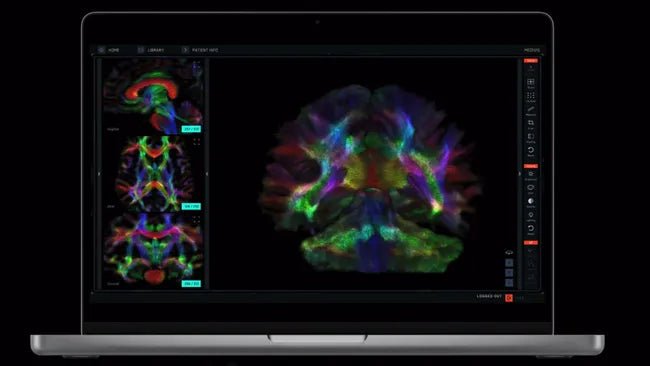Click the upper reset rotation icon
Screen dimensions: 650x366
(x=531, y=150)
